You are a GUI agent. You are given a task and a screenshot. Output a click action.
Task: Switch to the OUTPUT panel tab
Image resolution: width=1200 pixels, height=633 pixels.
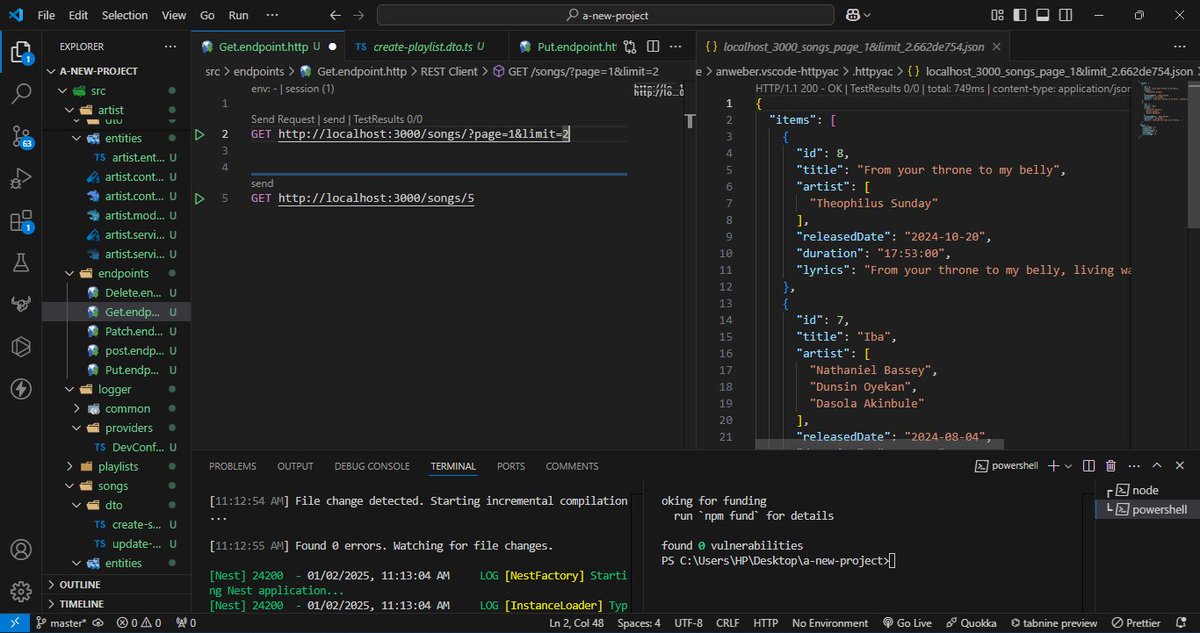click(295, 466)
